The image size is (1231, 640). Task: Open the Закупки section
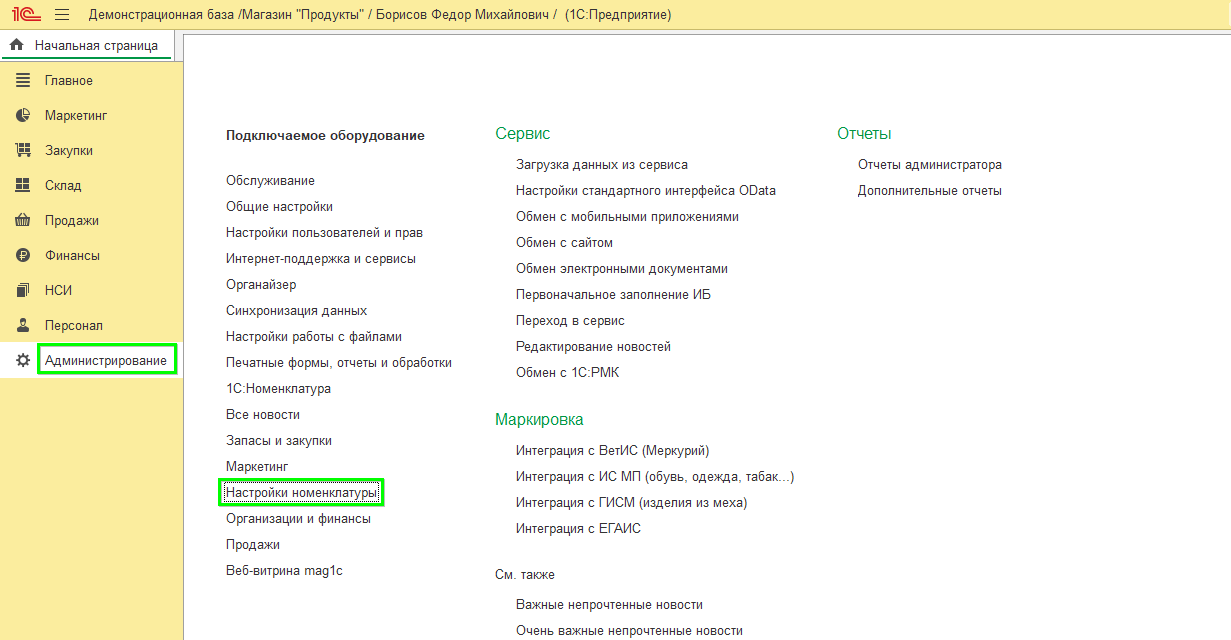coord(69,150)
